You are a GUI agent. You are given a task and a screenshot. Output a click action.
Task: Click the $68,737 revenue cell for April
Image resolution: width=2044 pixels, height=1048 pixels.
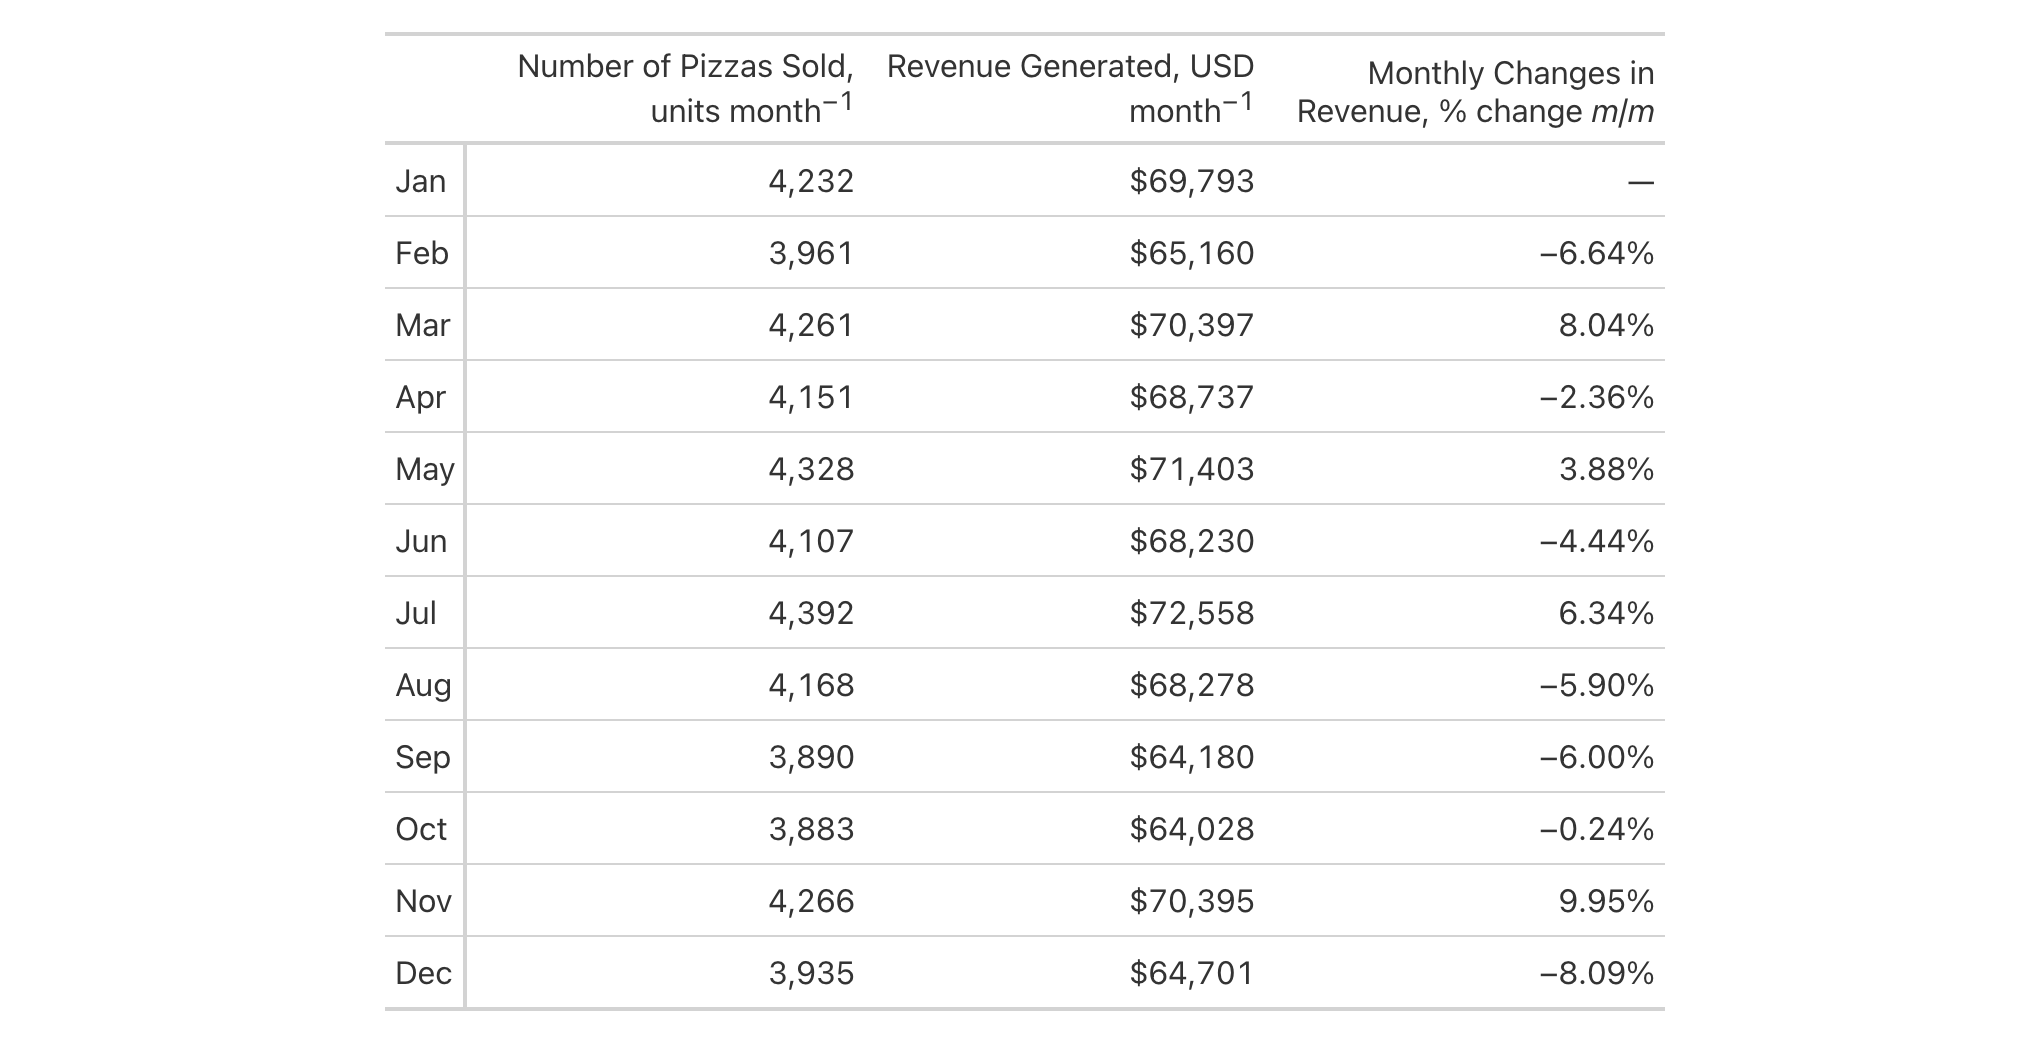1191,397
